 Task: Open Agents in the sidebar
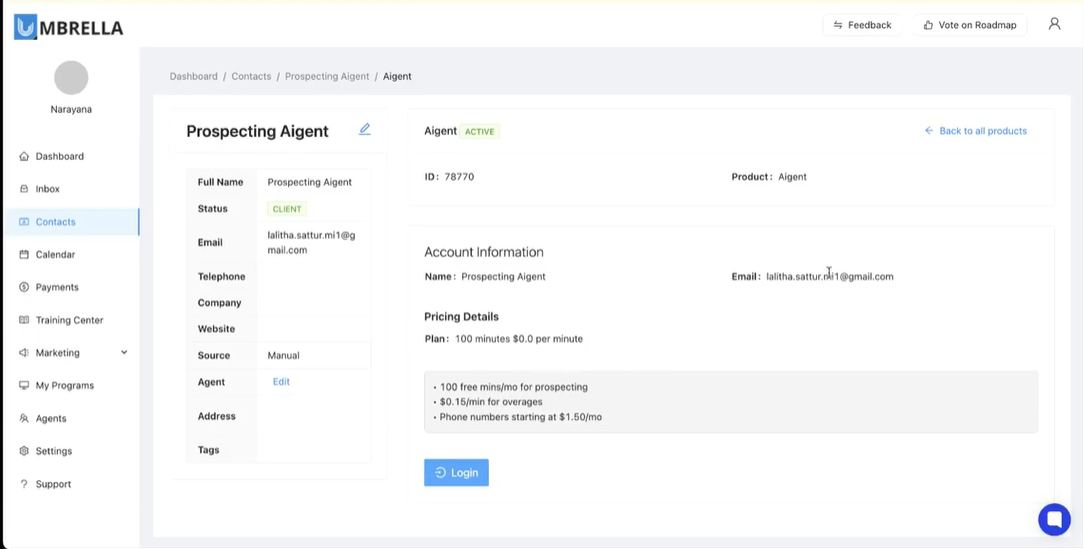[x=51, y=418]
